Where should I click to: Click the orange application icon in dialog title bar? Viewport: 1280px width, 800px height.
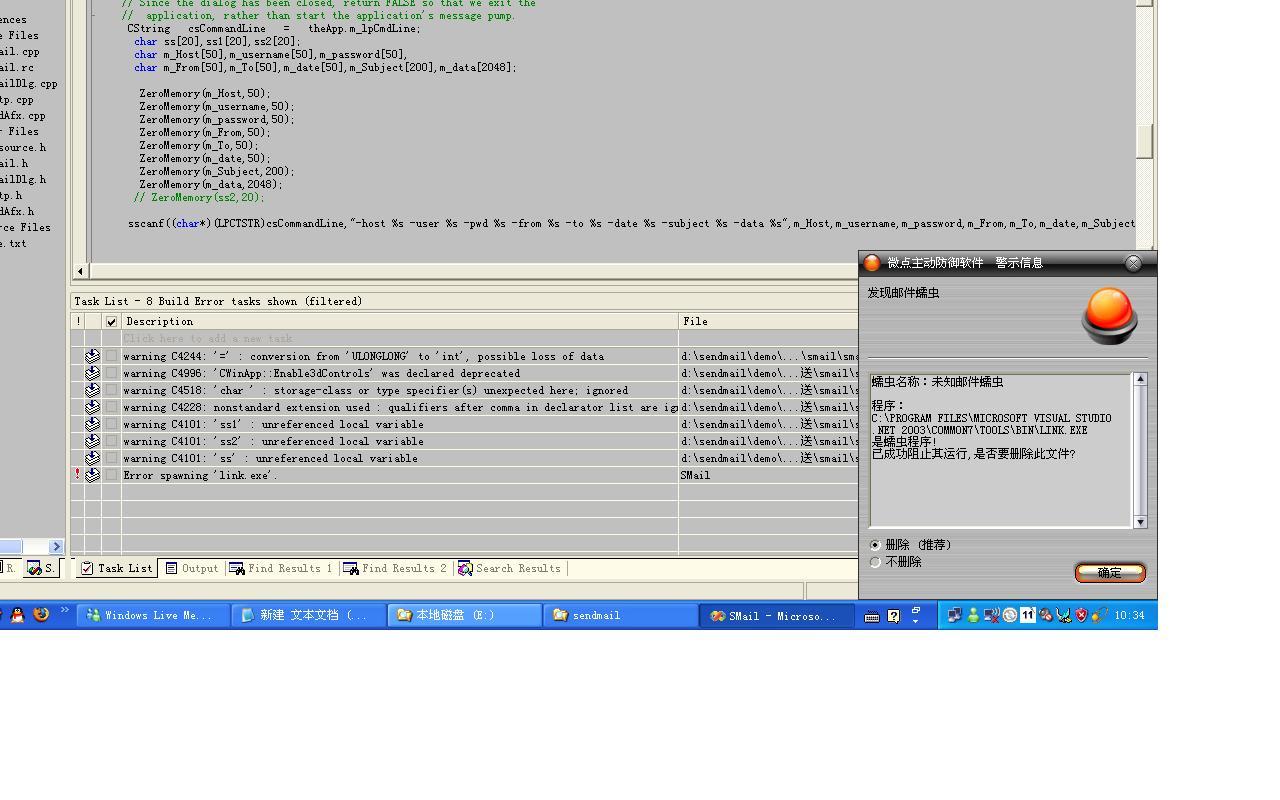(872, 263)
